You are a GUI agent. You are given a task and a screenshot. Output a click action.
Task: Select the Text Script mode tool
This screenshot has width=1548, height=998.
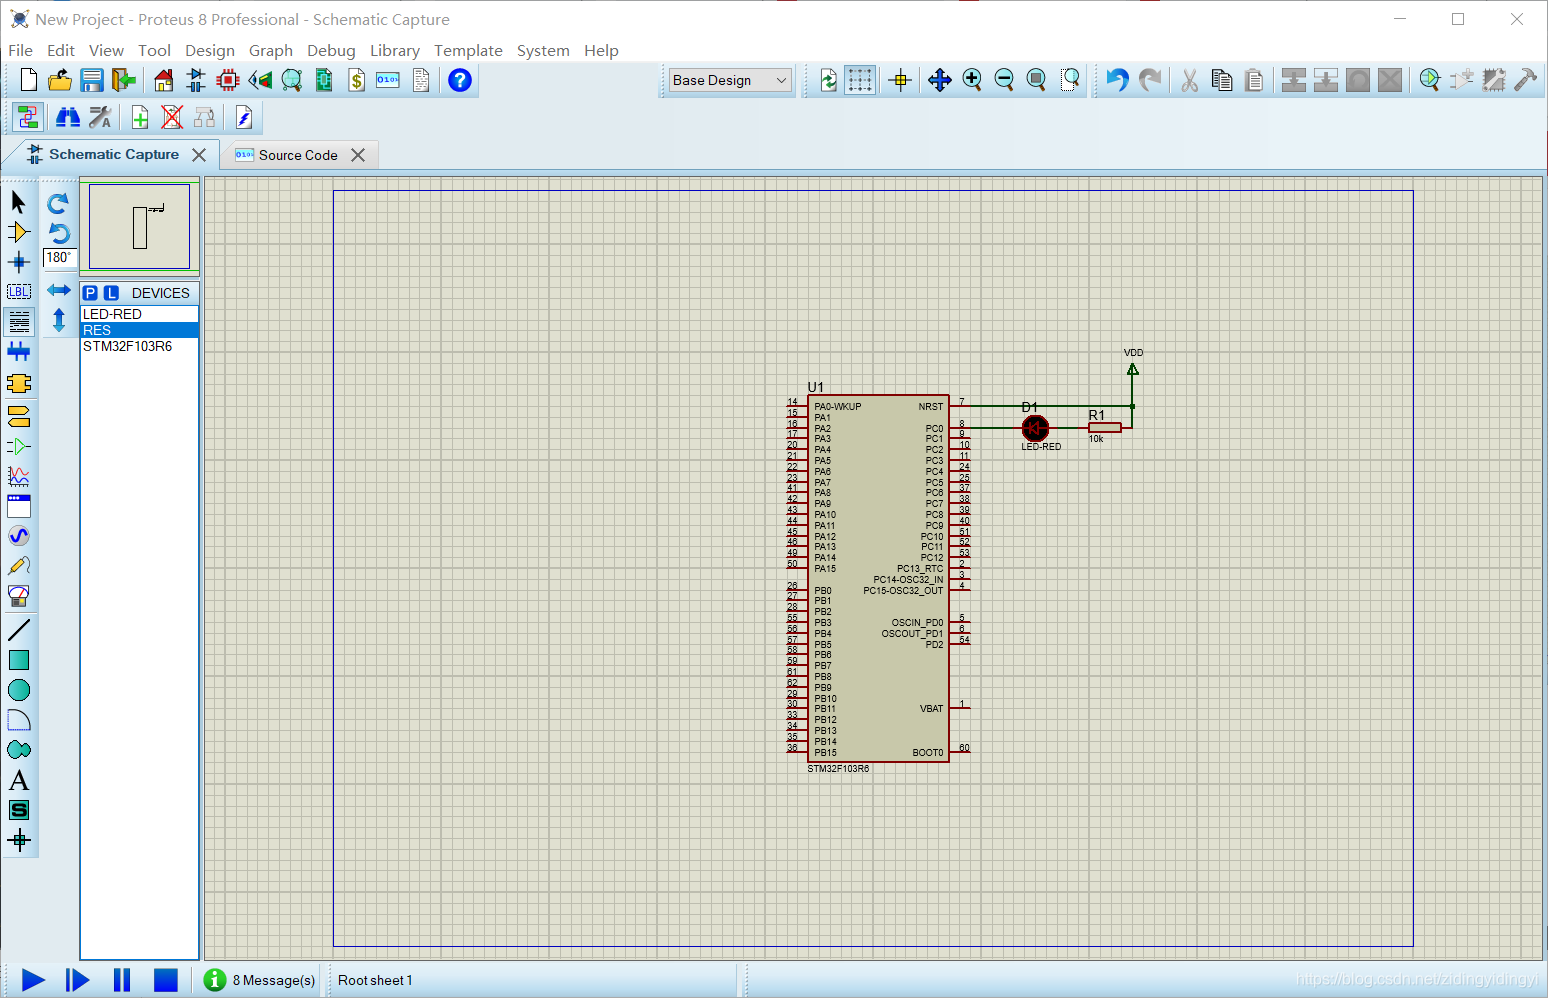18,322
